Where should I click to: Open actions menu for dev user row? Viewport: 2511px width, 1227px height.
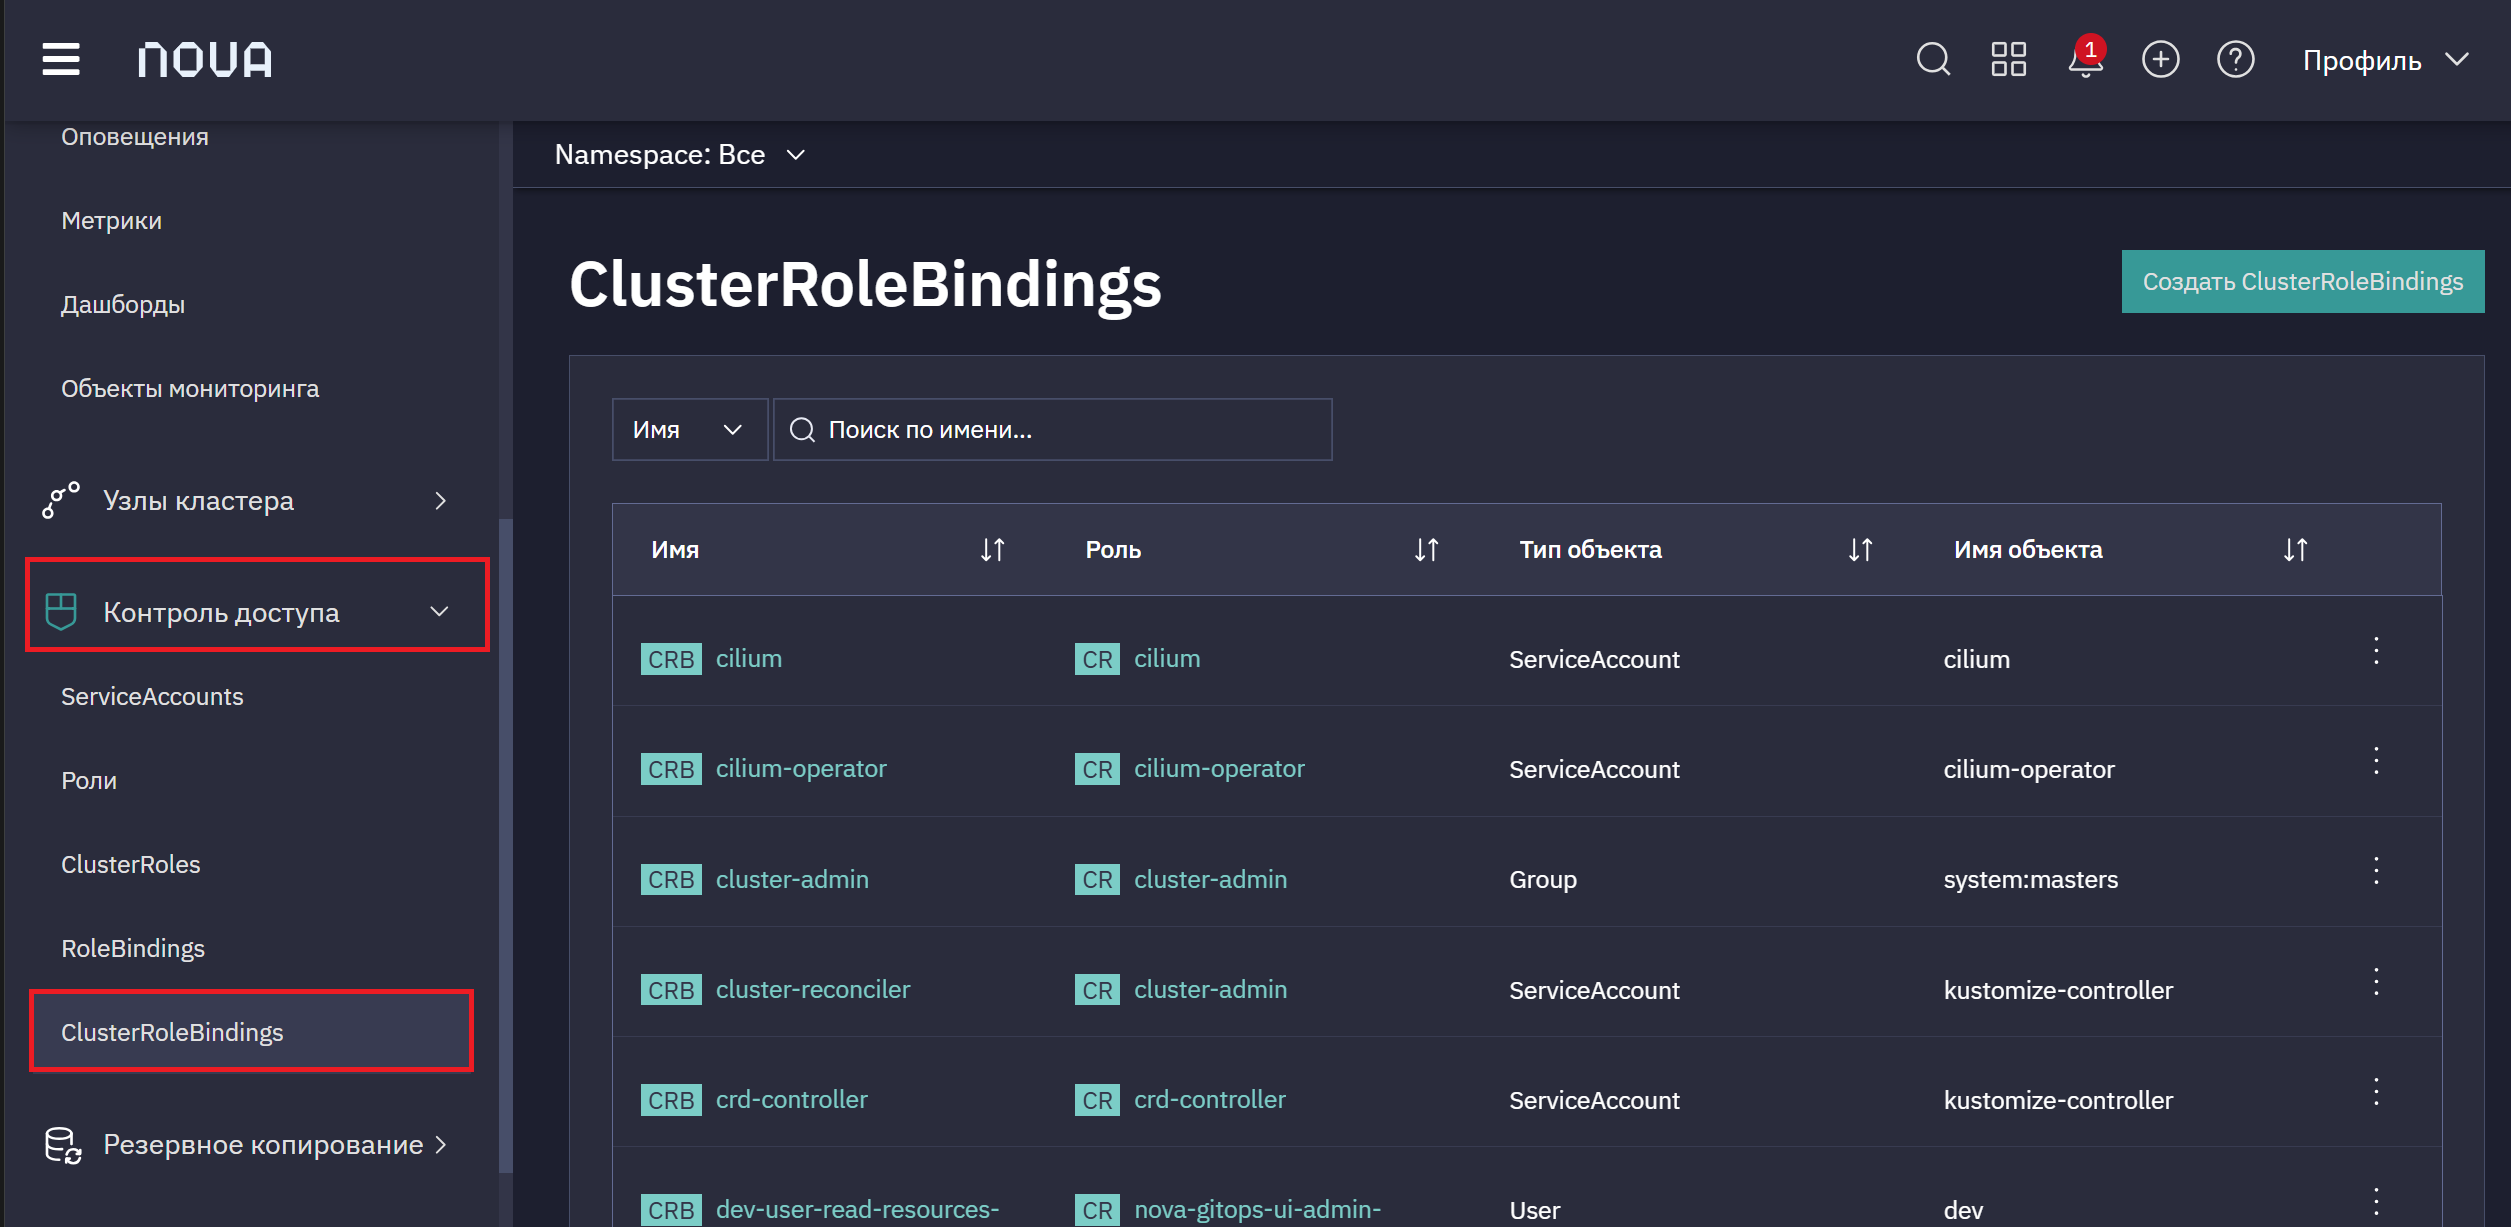point(2376,1201)
